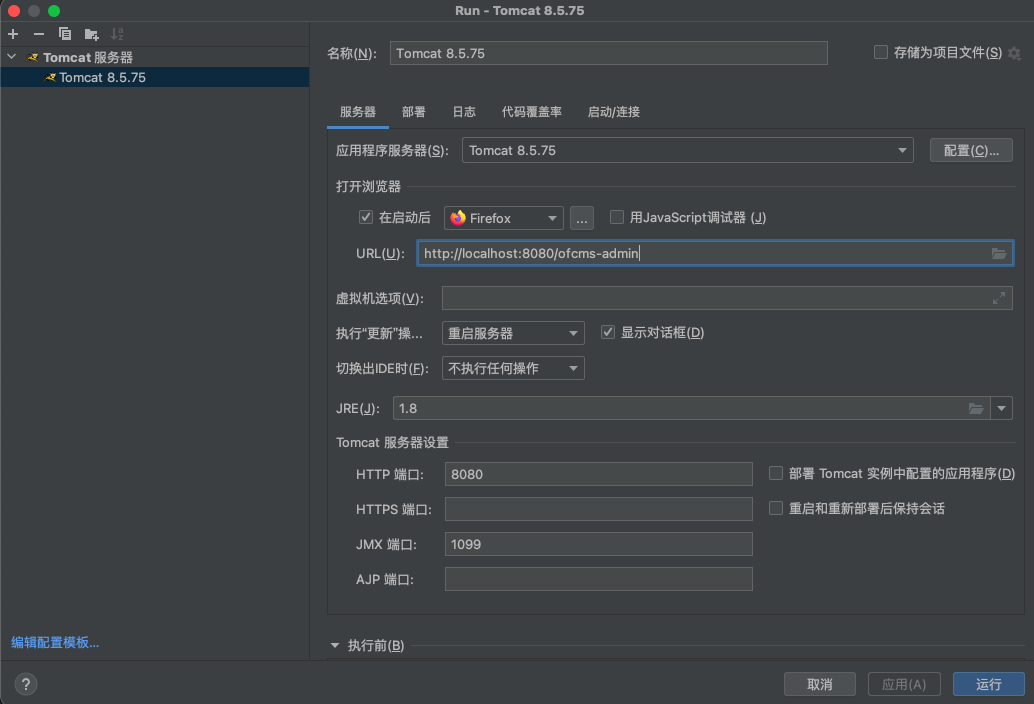This screenshot has height=704, width=1034.
Task: Enable 用JavaScript调试器 checkbox
Action: point(617,217)
